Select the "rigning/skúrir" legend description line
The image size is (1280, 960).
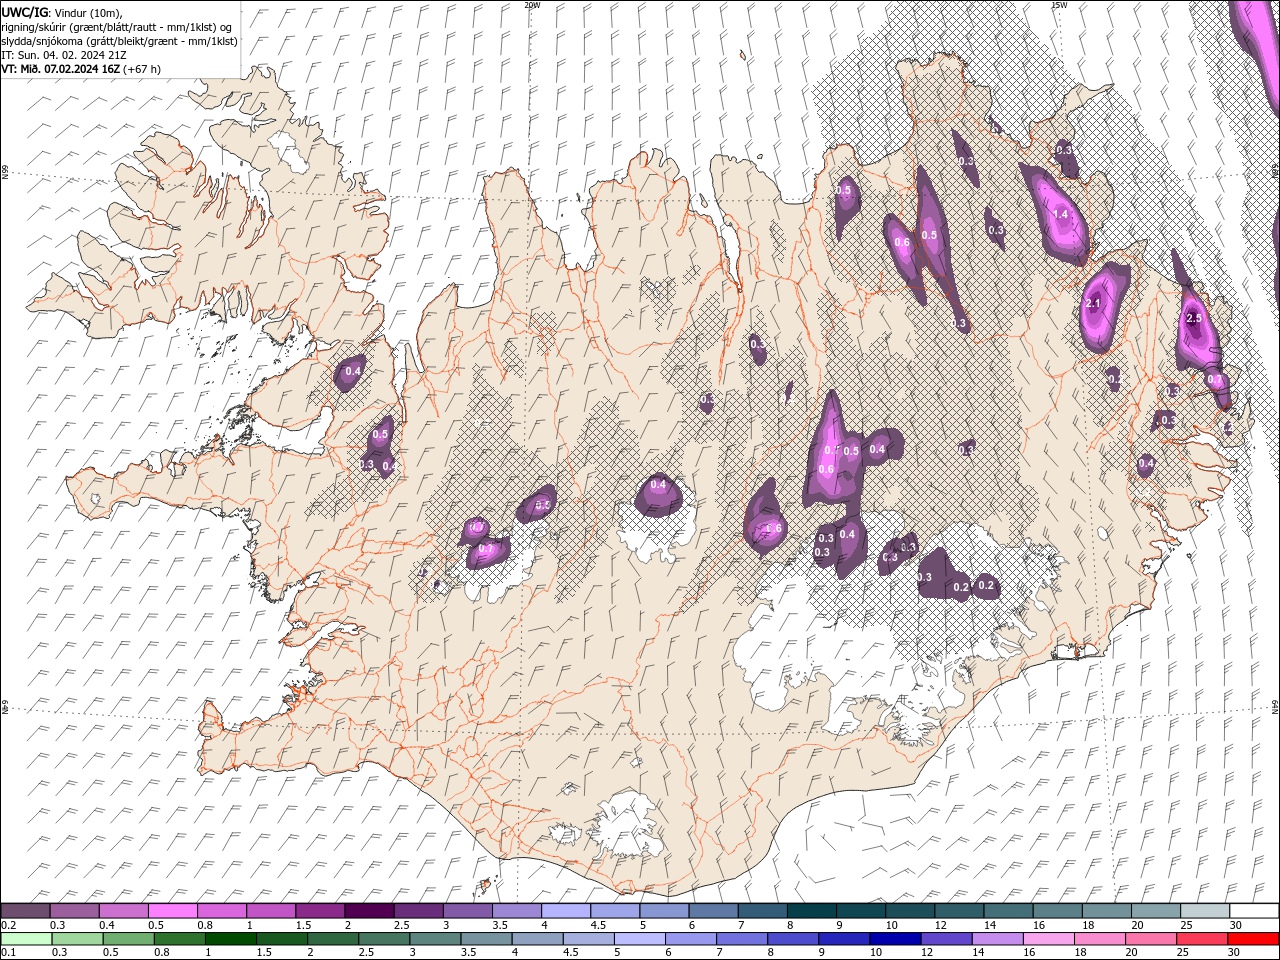coord(117,27)
